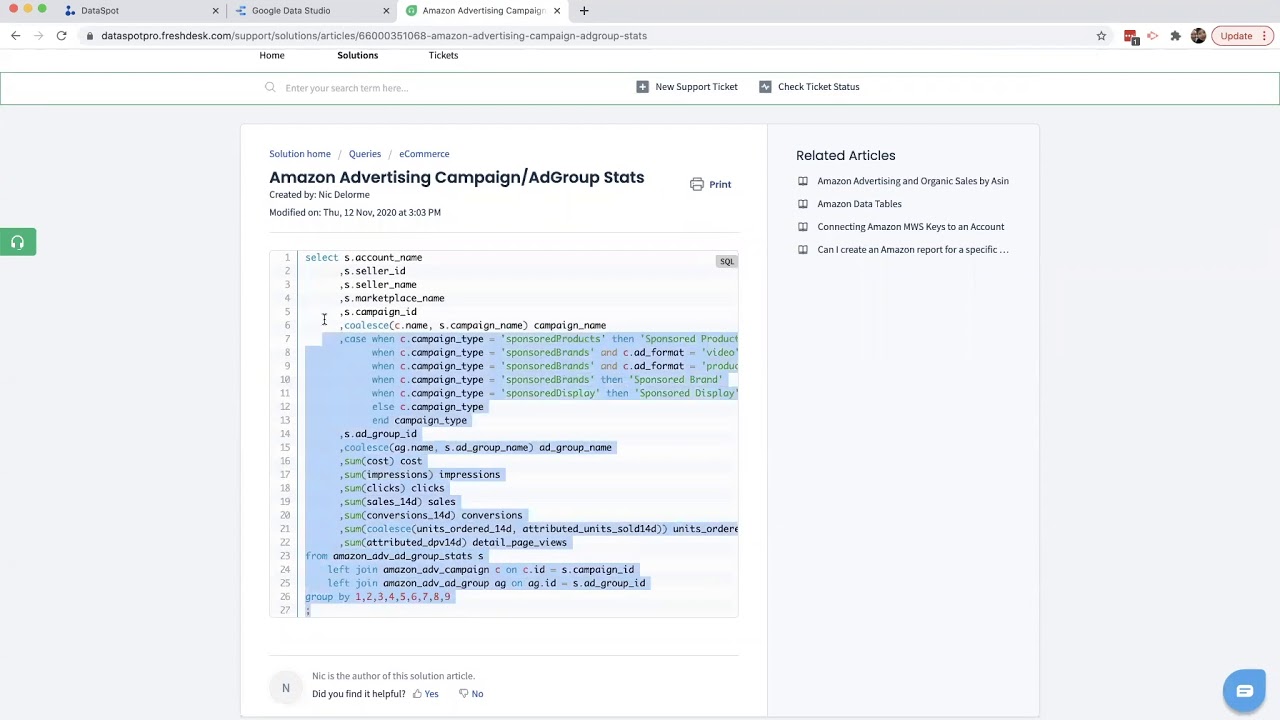Click the New Support Ticket plus icon
The height and width of the screenshot is (720, 1280).
pos(642,87)
